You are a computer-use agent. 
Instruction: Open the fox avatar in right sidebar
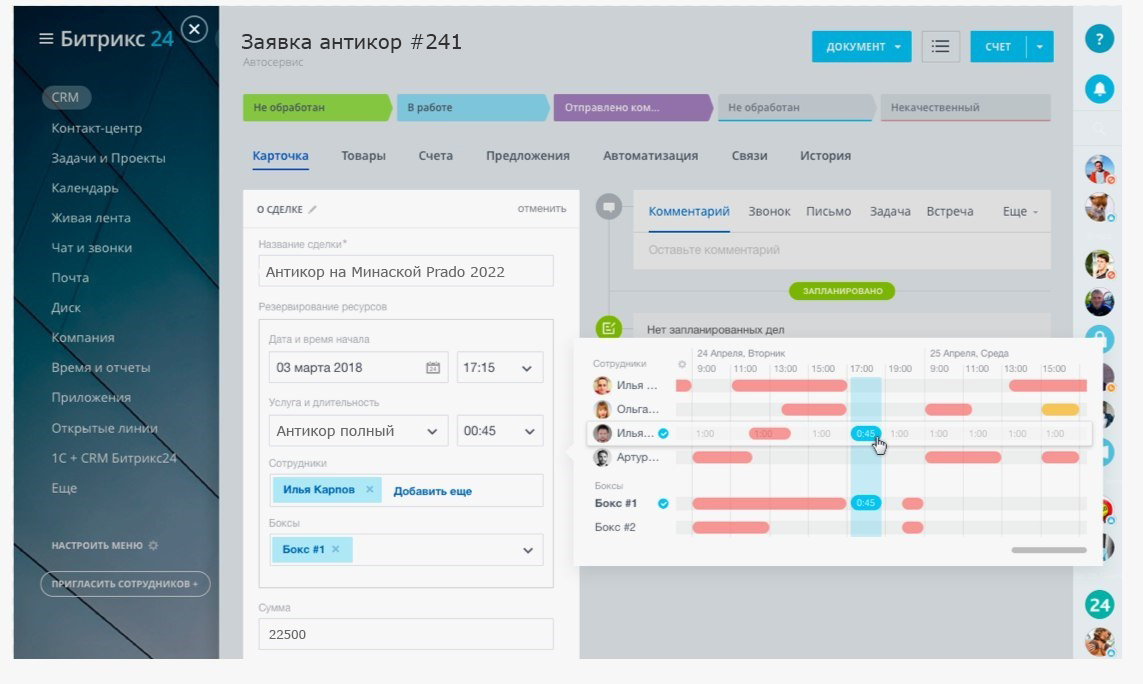[x=1099, y=207]
